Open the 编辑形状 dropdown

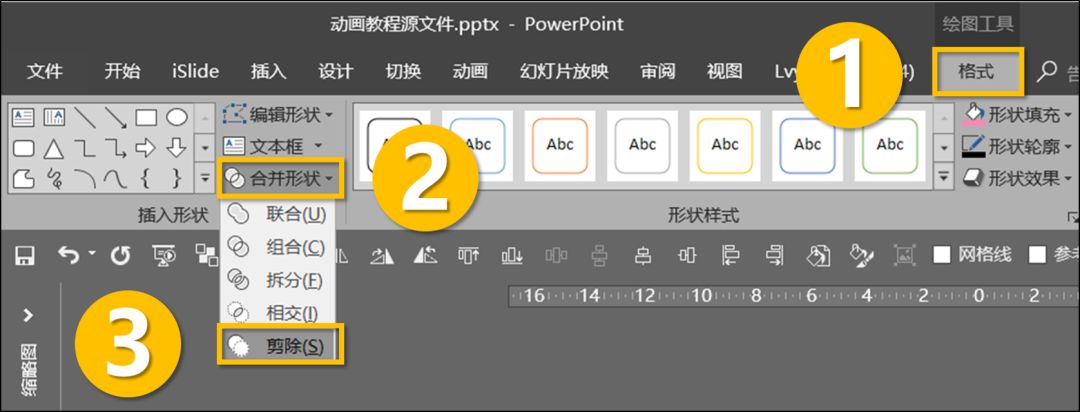pyautogui.click(x=278, y=115)
